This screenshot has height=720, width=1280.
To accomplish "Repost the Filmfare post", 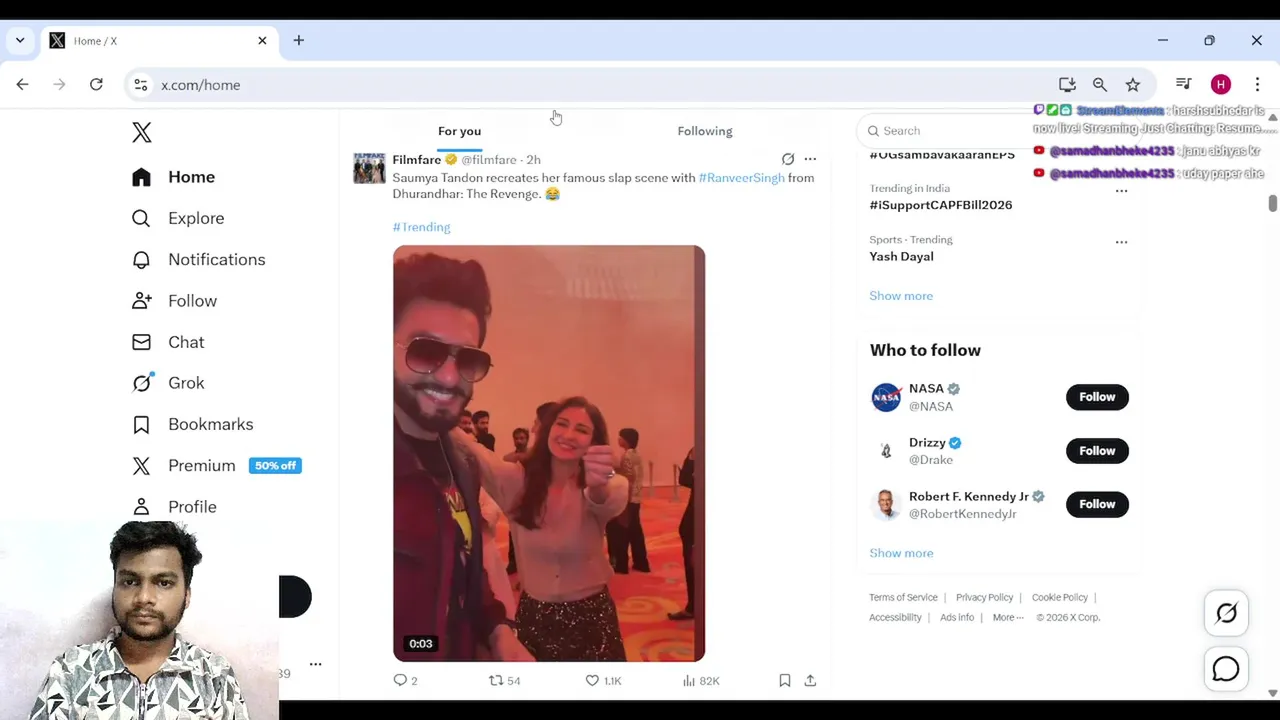I will 504,681.
